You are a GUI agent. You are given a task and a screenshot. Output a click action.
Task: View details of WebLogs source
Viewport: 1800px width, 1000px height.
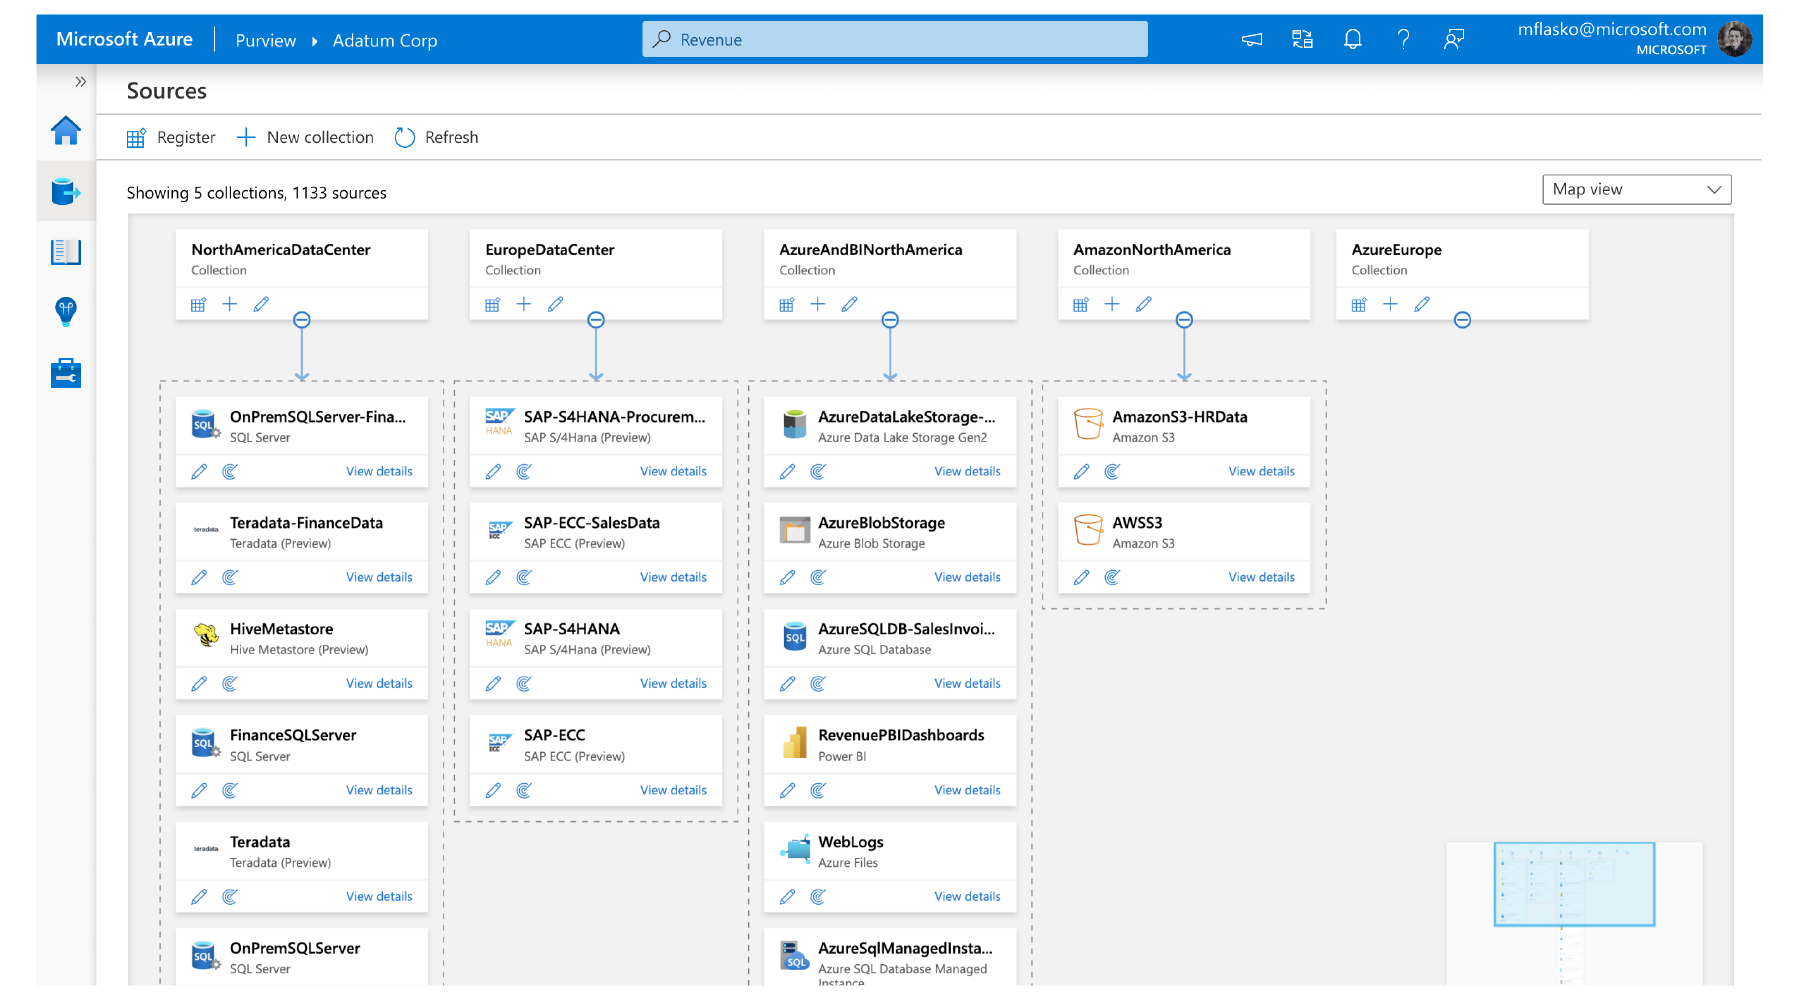tap(967, 896)
